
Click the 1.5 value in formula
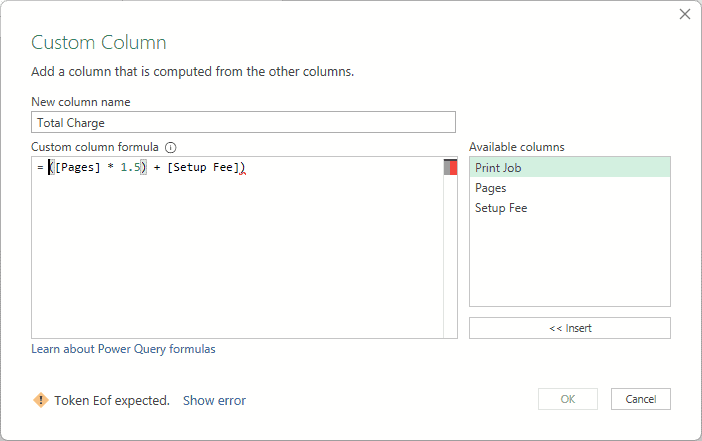point(130,167)
